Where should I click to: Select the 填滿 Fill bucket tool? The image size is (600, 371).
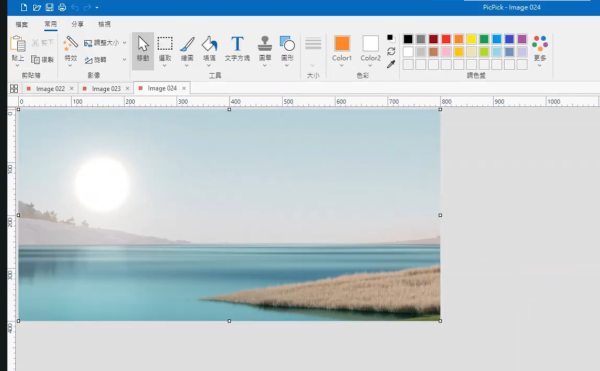pos(209,44)
